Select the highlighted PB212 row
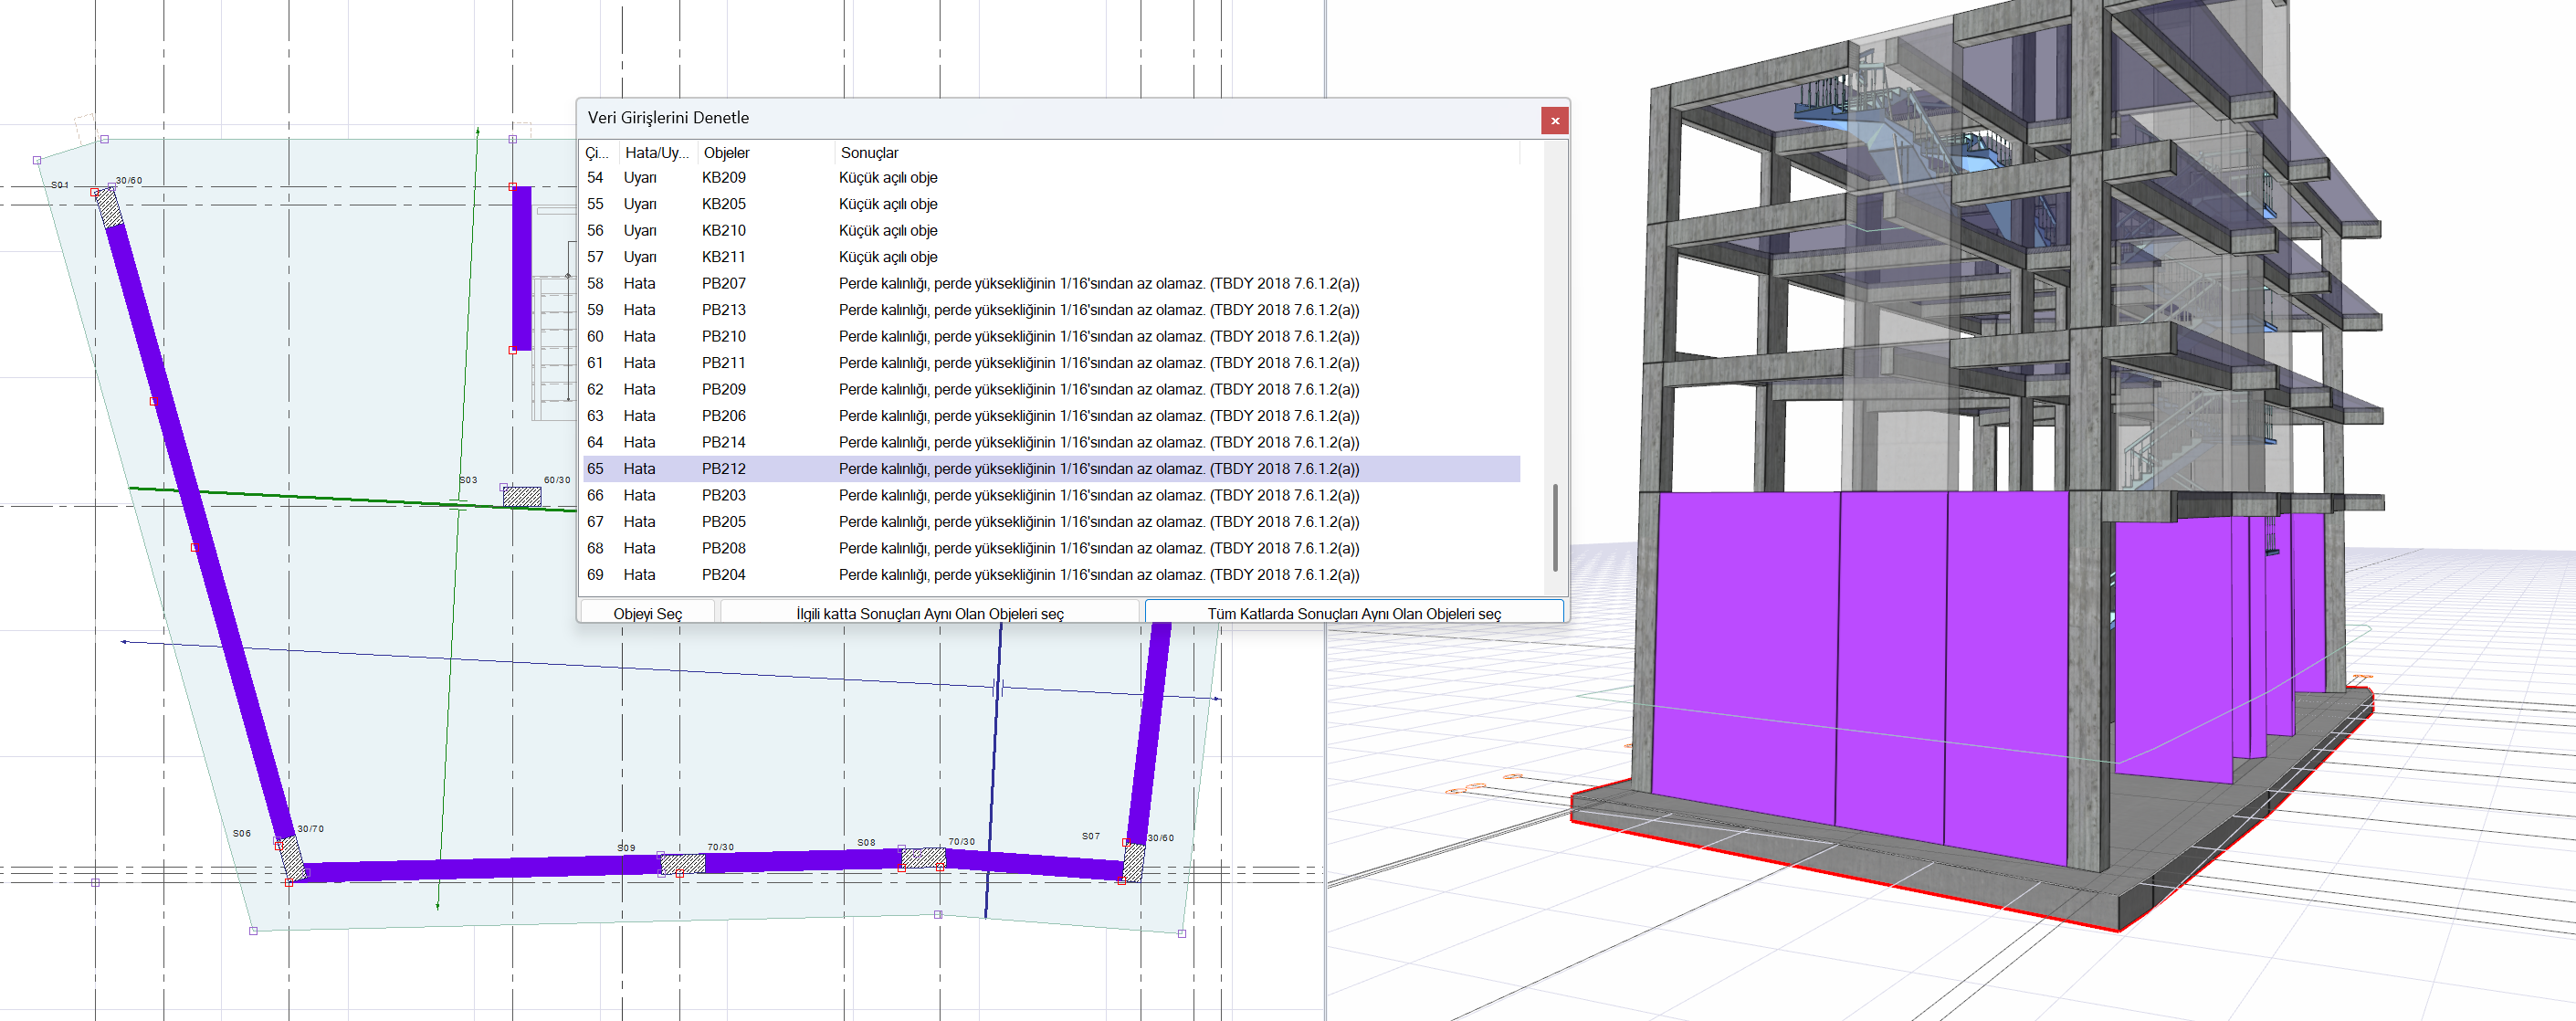 (x=723, y=468)
